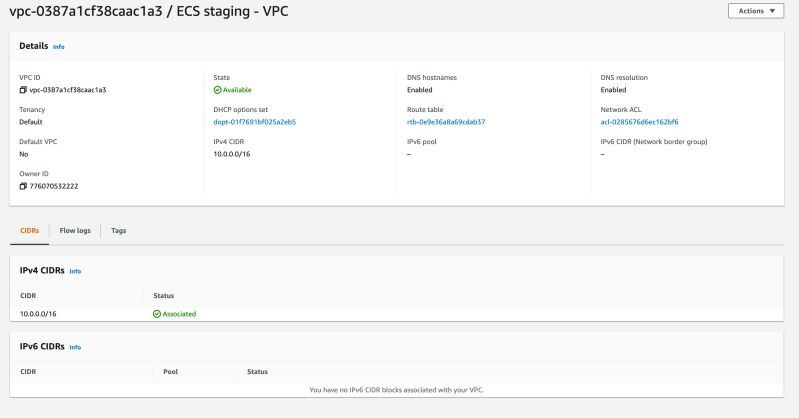Click the CIDR column header in IPv4 table
Image resolution: width=799 pixels, height=418 pixels.
click(28, 296)
